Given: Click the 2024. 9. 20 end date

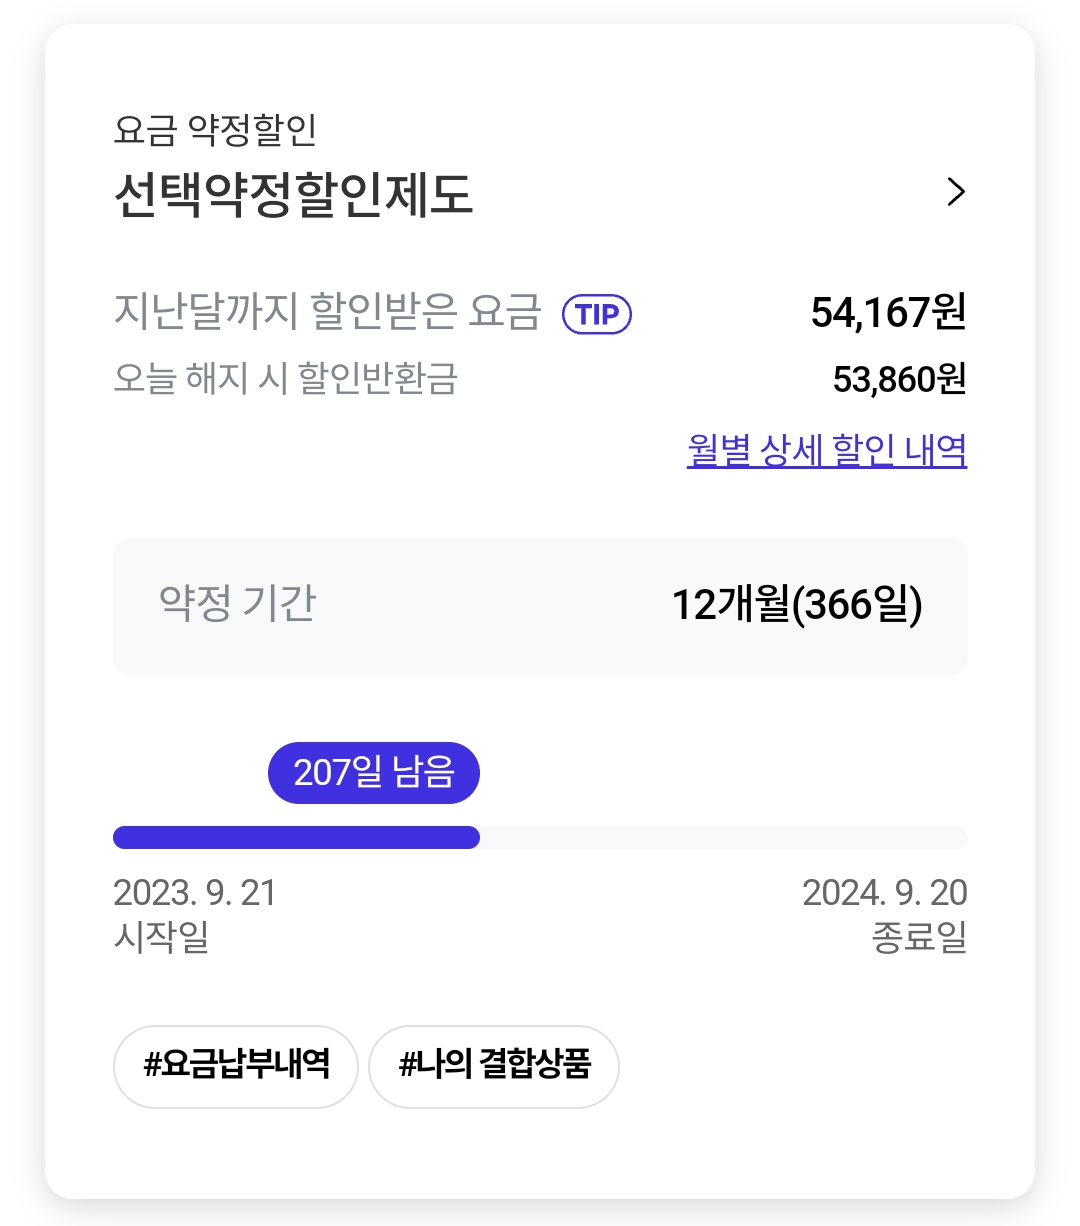Looking at the screenshot, I should click(x=884, y=893).
